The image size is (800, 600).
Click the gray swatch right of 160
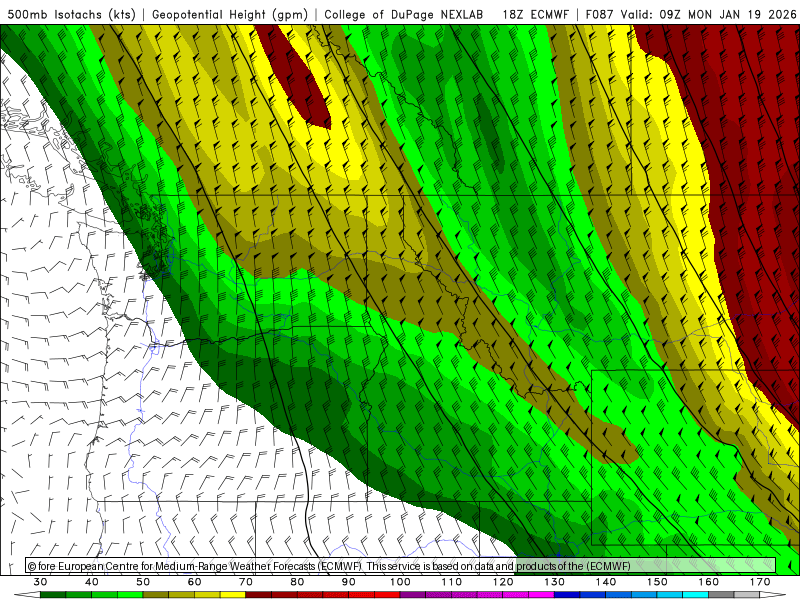click(721, 595)
